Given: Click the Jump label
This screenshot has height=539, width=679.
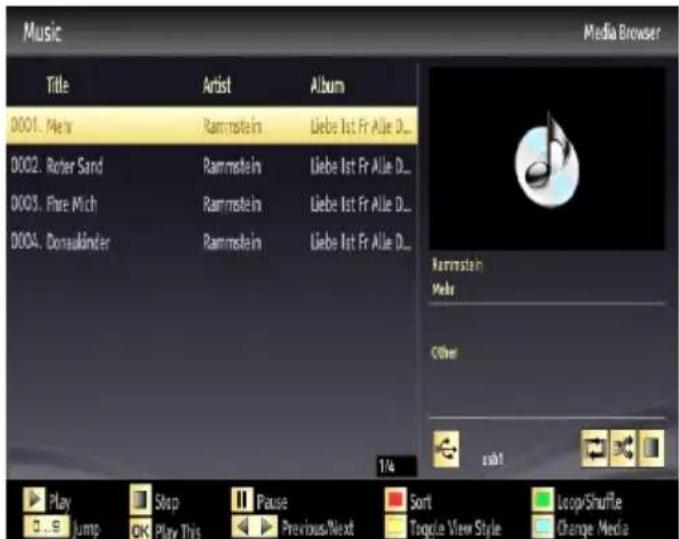Looking at the screenshot, I should (86, 529).
